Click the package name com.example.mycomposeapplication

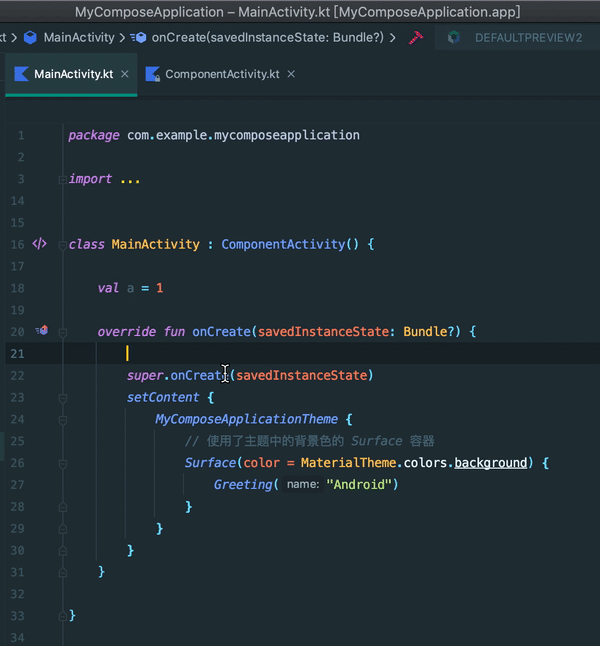click(243, 136)
